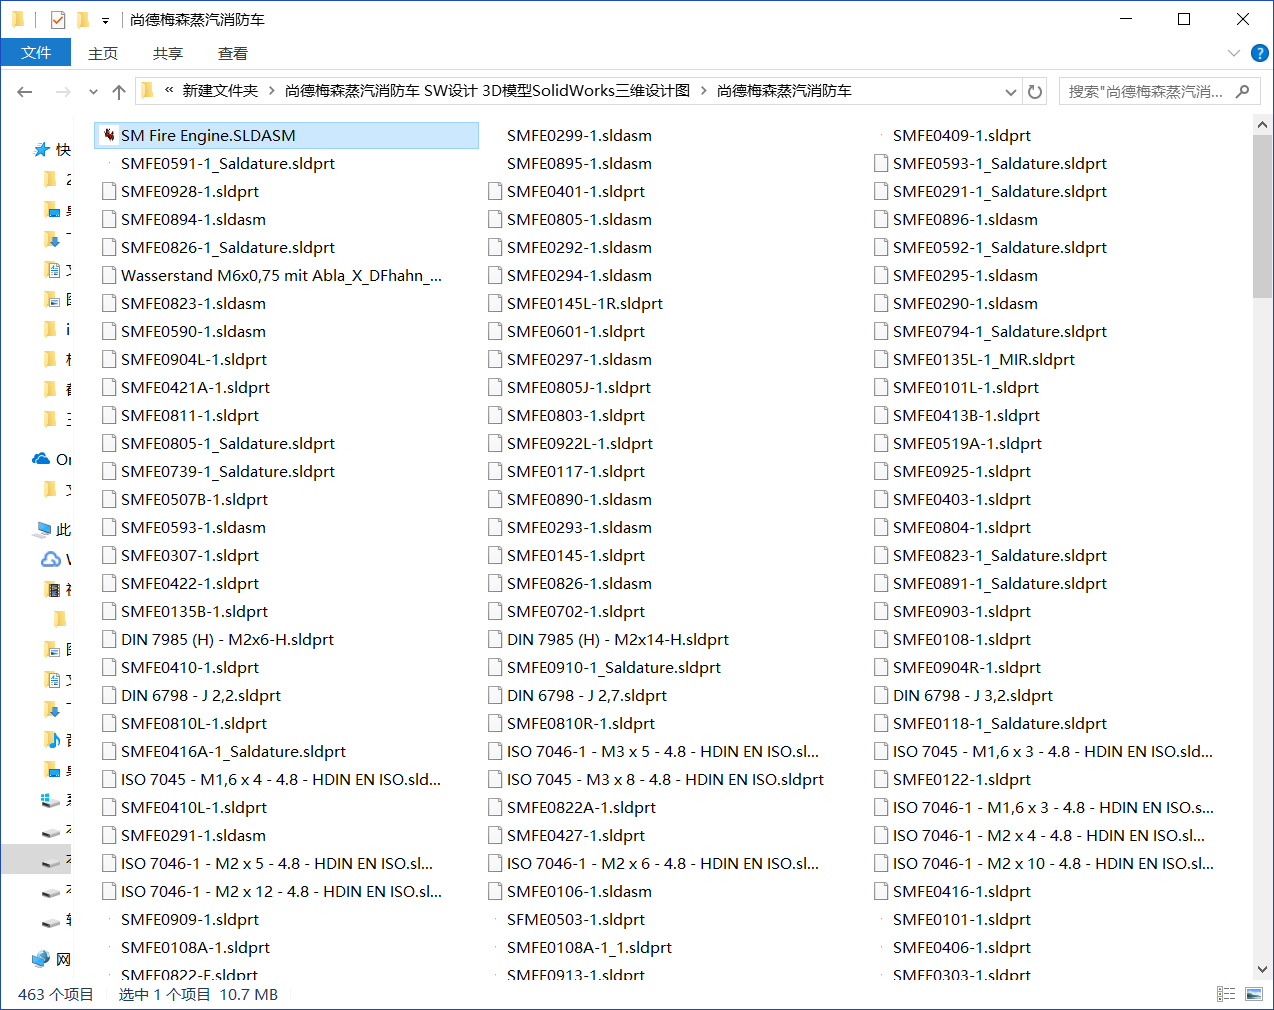Image resolution: width=1274 pixels, height=1010 pixels.
Task: Click SM Fire Engine.SLDASM assembly icon
Action: click(x=110, y=135)
